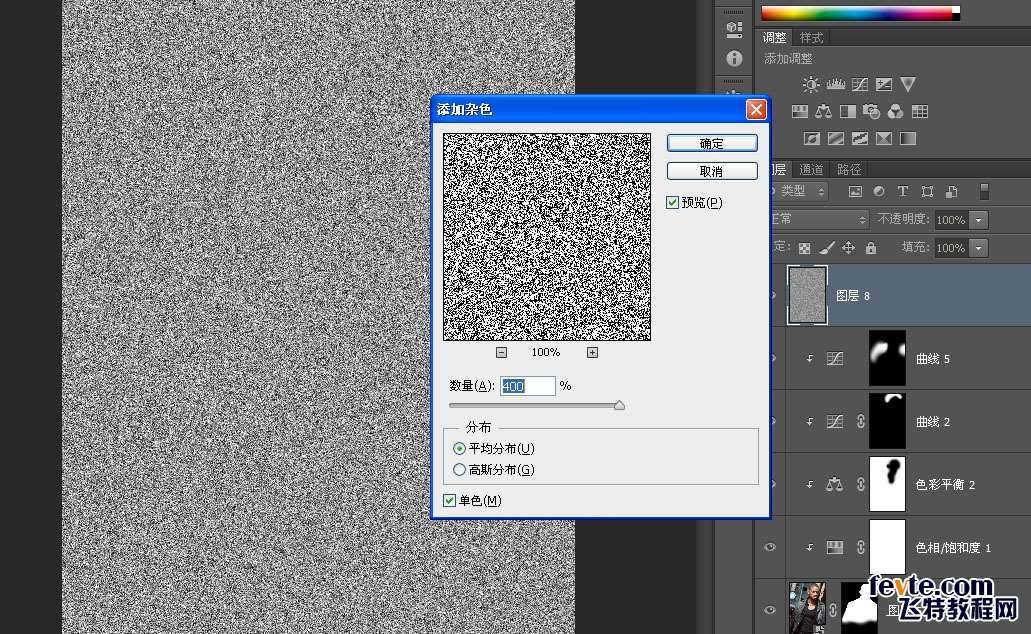Viewport: 1031px width, 634px height.
Task: Click the bottom photo layer thumbnail
Action: [807, 608]
